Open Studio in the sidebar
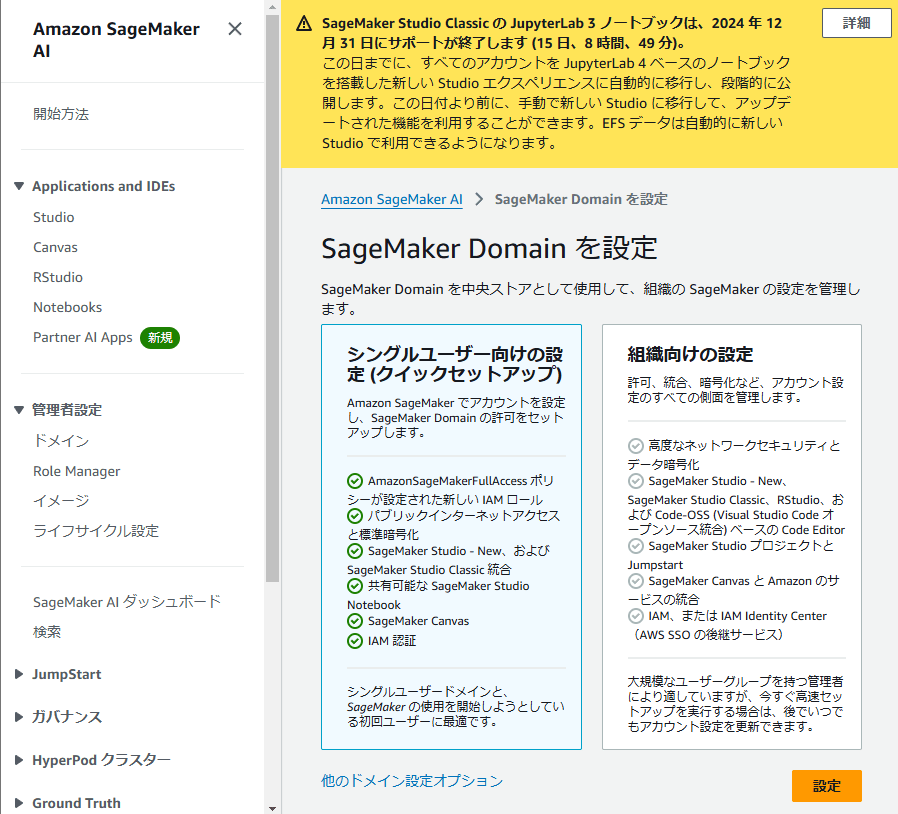The width and height of the screenshot is (898, 814). pyautogui.click(x=54, y=217)
